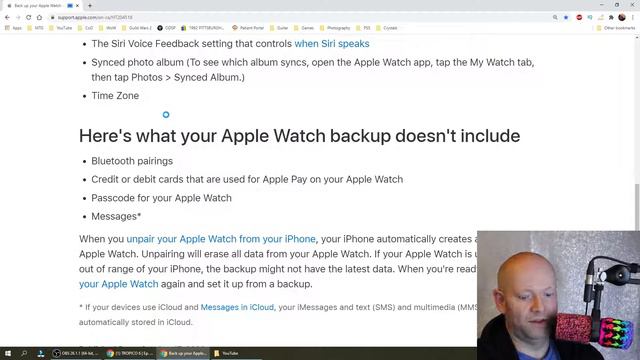Open the 'Messages in iCloud' link
This screenshot has height=360, width=640.
pyautogui.click(x=237, y=307)
